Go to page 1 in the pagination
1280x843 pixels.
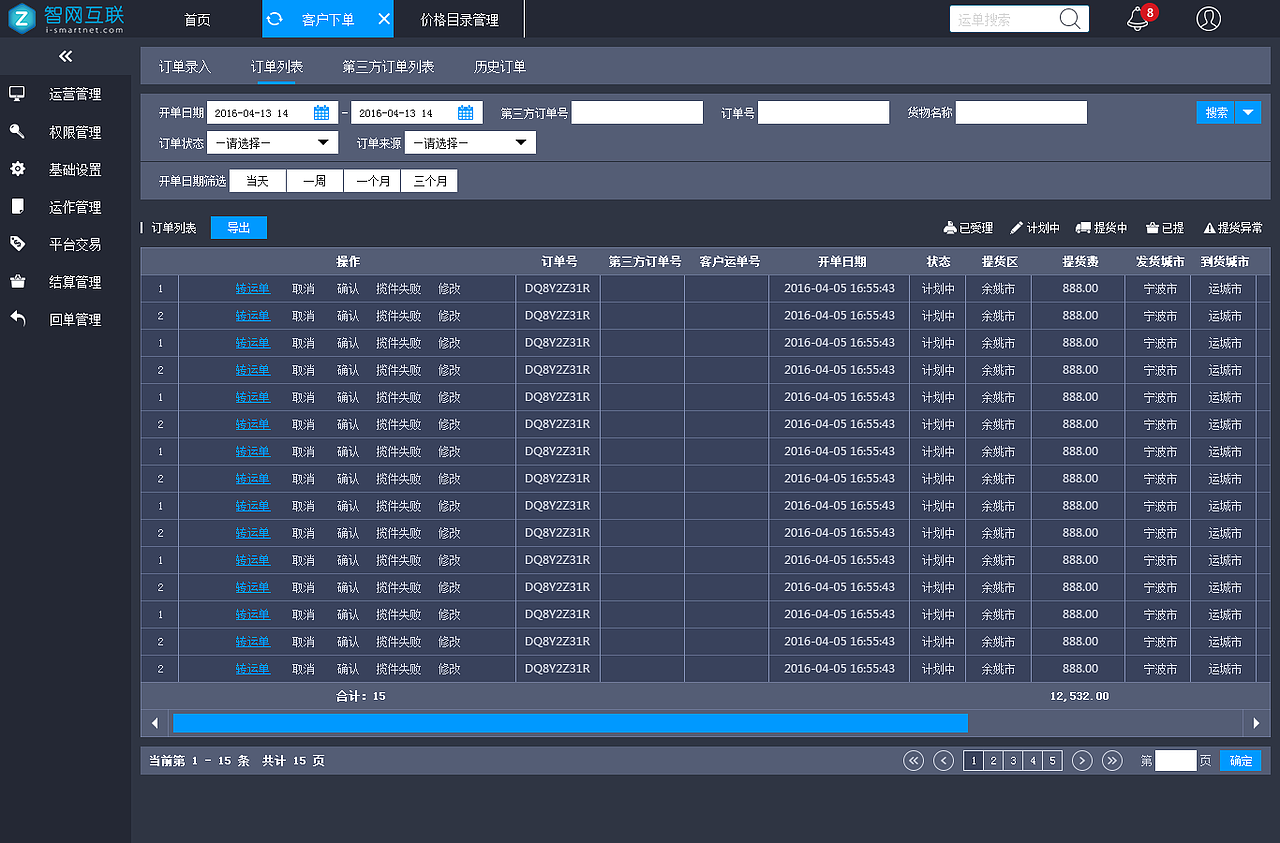[x=973, y=761]
